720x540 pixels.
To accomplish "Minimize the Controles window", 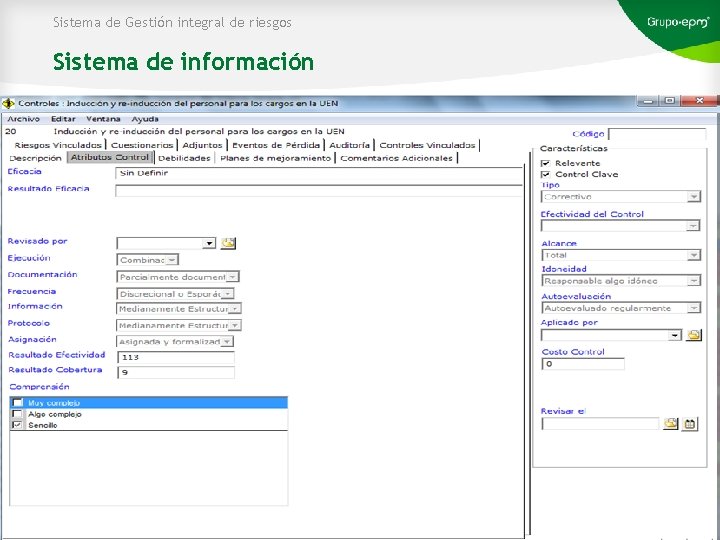I will click(x=648, y=101).
